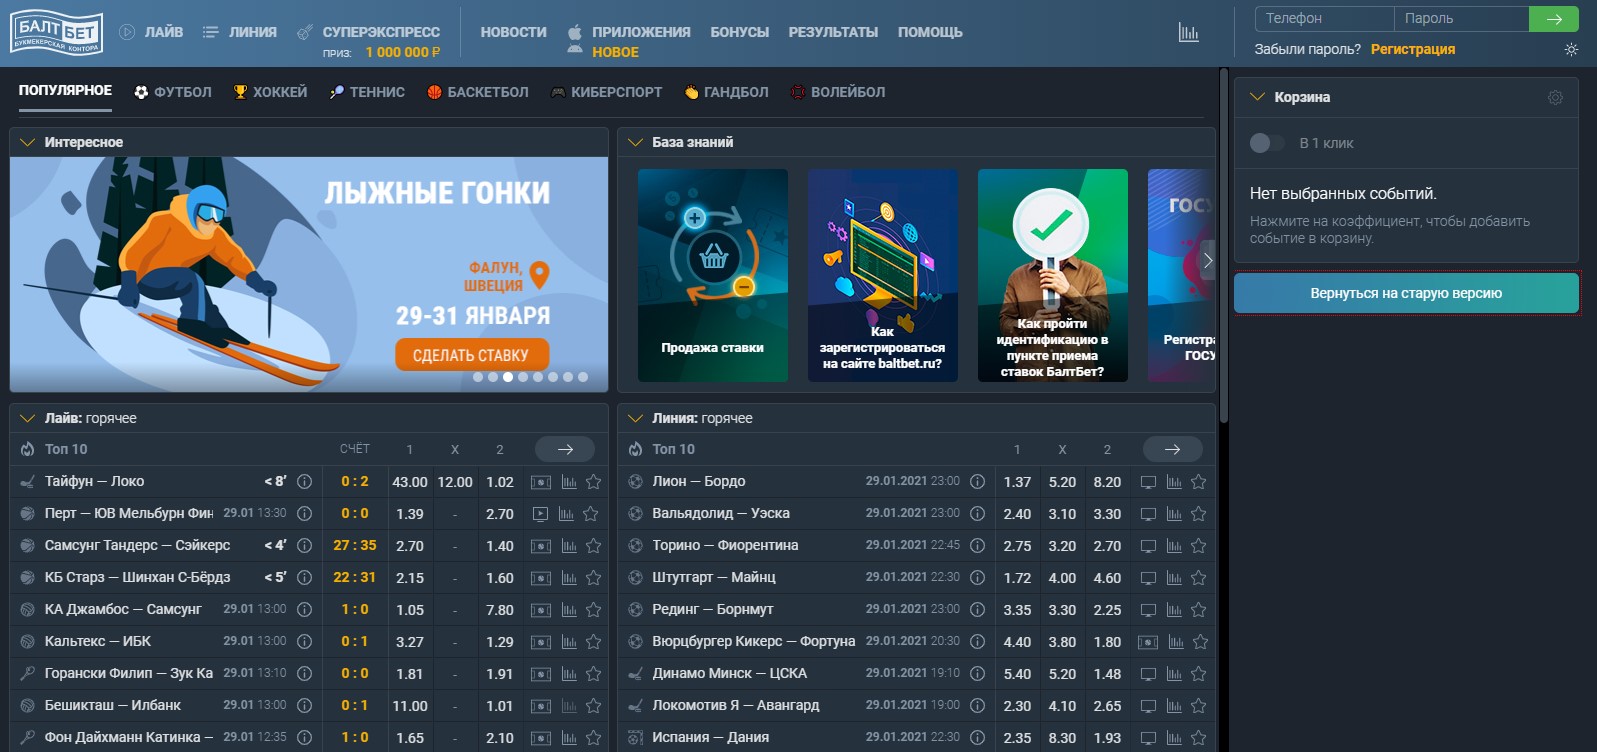Open match tracker for Самсунг Тандерс – Сэйкерс
This screenshot has height=752, width=1597.
click(541, 546)
